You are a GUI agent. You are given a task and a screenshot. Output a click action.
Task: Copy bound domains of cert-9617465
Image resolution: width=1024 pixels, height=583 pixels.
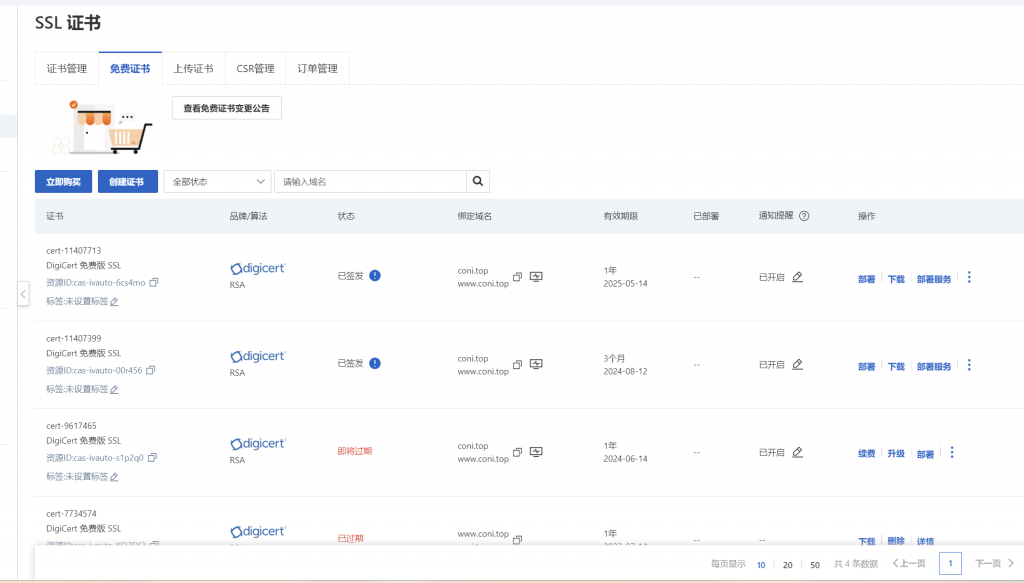pyautogui.click(x=517, y=452)
